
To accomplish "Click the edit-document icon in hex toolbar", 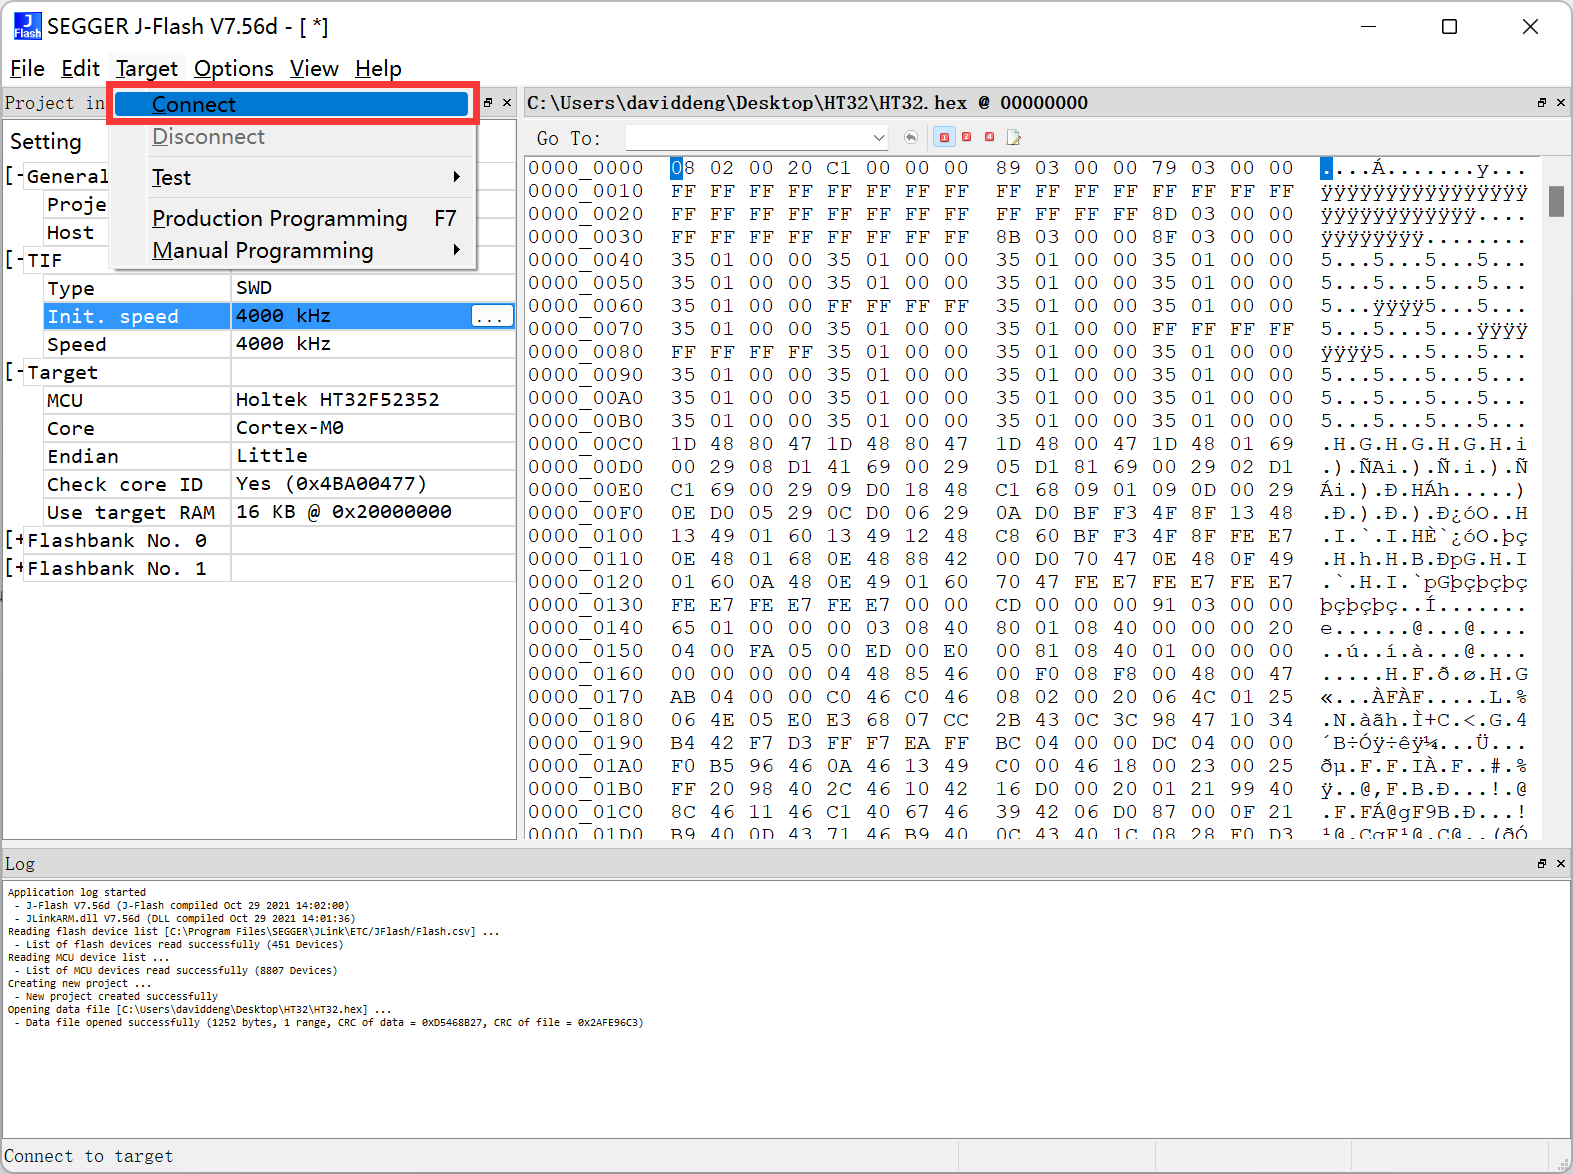I will [x=1014, y=137].
